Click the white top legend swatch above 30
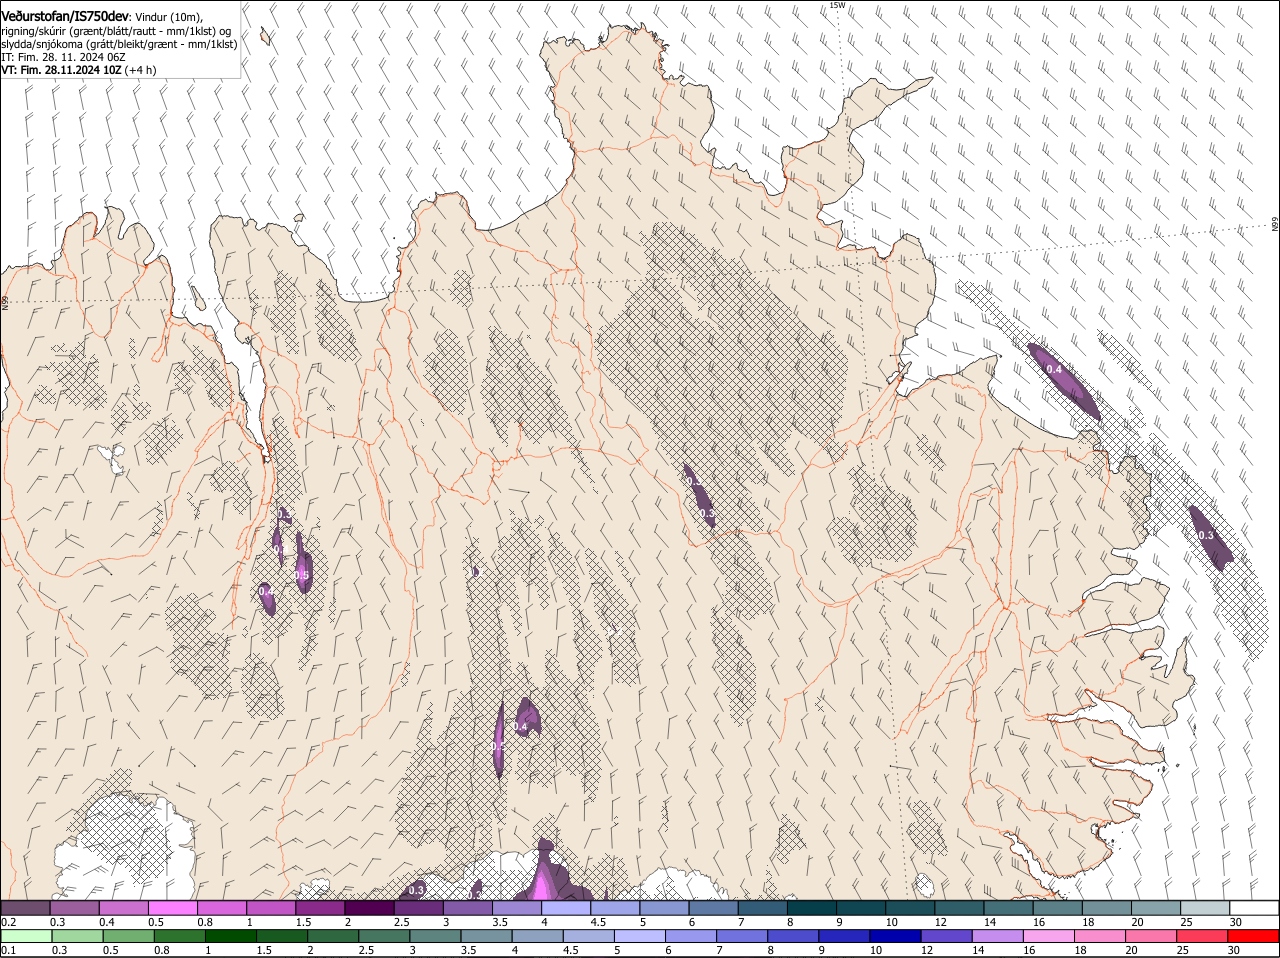Image resolution: width=1280 pixels, height=958 pixels. [1254, 908]
